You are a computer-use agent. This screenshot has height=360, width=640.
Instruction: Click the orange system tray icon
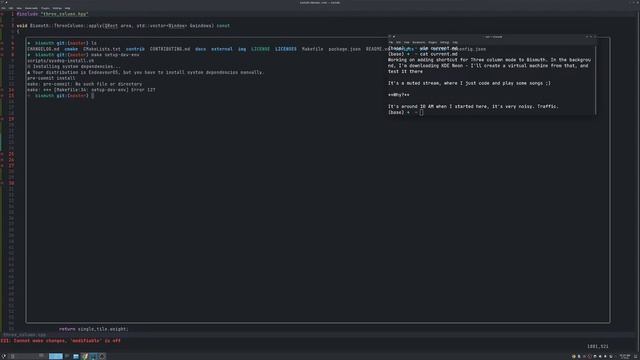tap(574, 356)
